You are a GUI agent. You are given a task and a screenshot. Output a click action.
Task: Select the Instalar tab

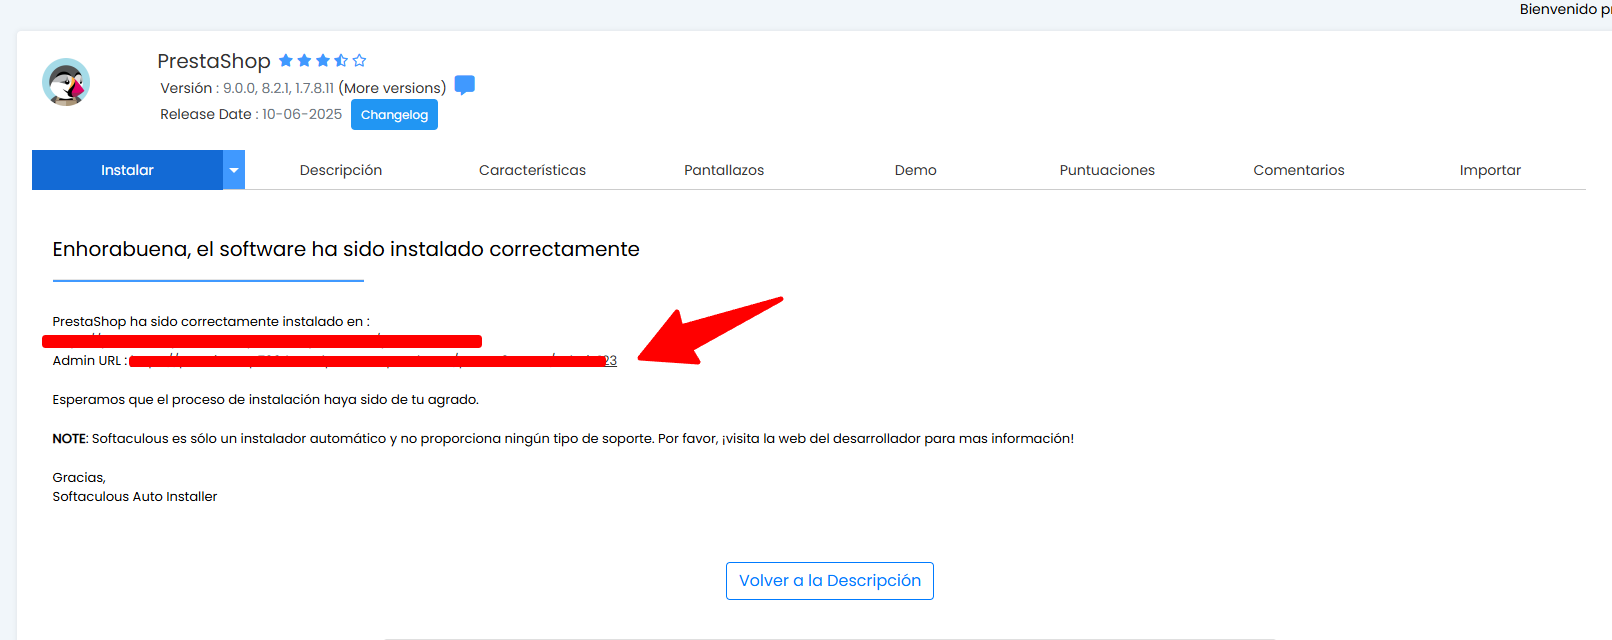click(127, 170)
